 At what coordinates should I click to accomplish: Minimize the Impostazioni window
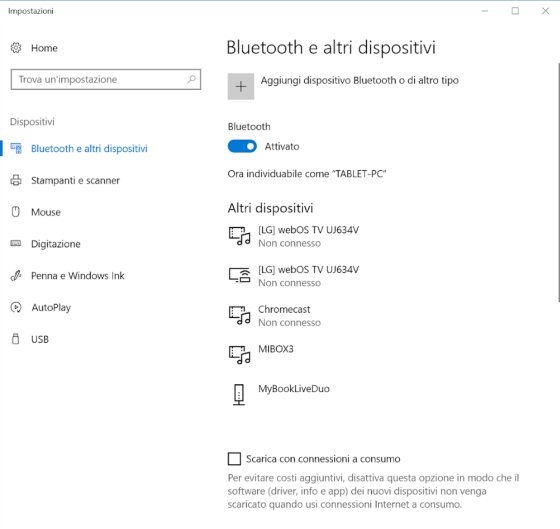(x=485, y=11)
